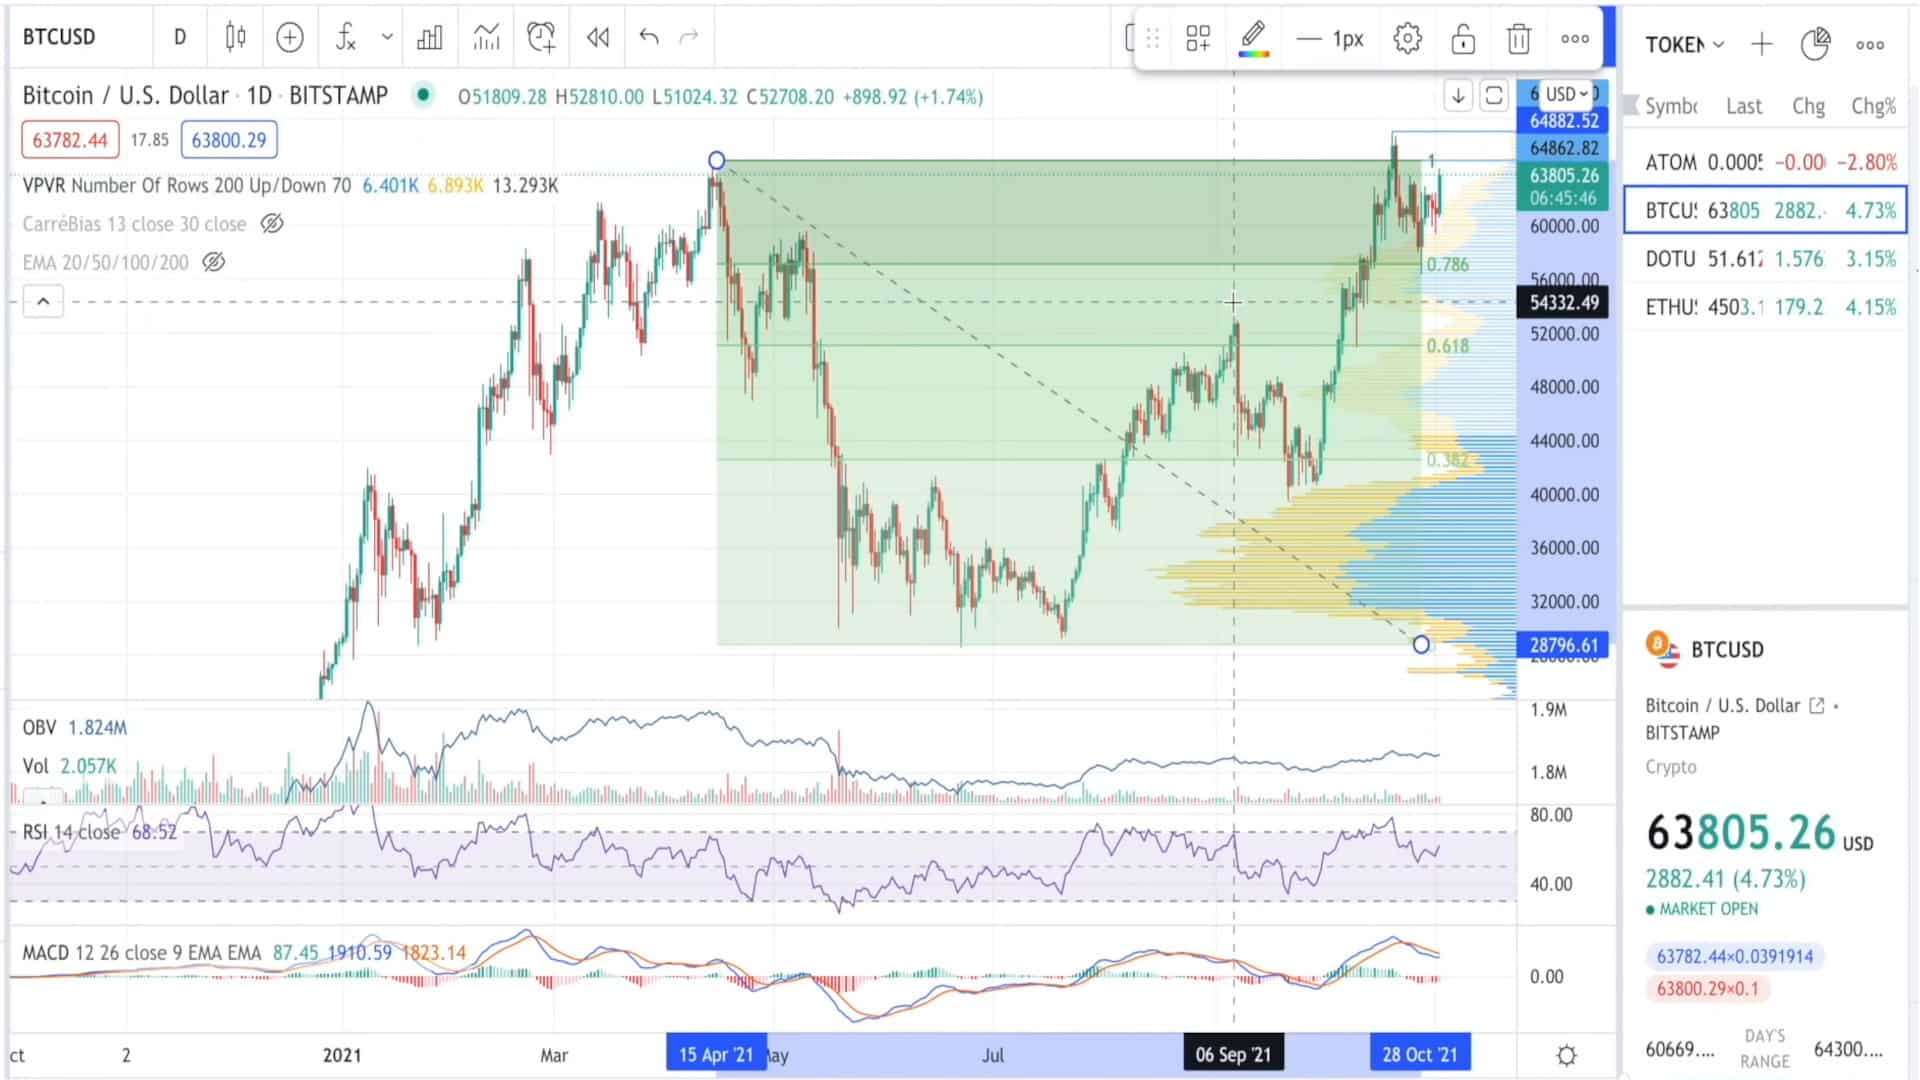The width and height of the screenshot is (1920, 1080).
Task: Open the fx indicators menu
Action: (x=345, y=37)
